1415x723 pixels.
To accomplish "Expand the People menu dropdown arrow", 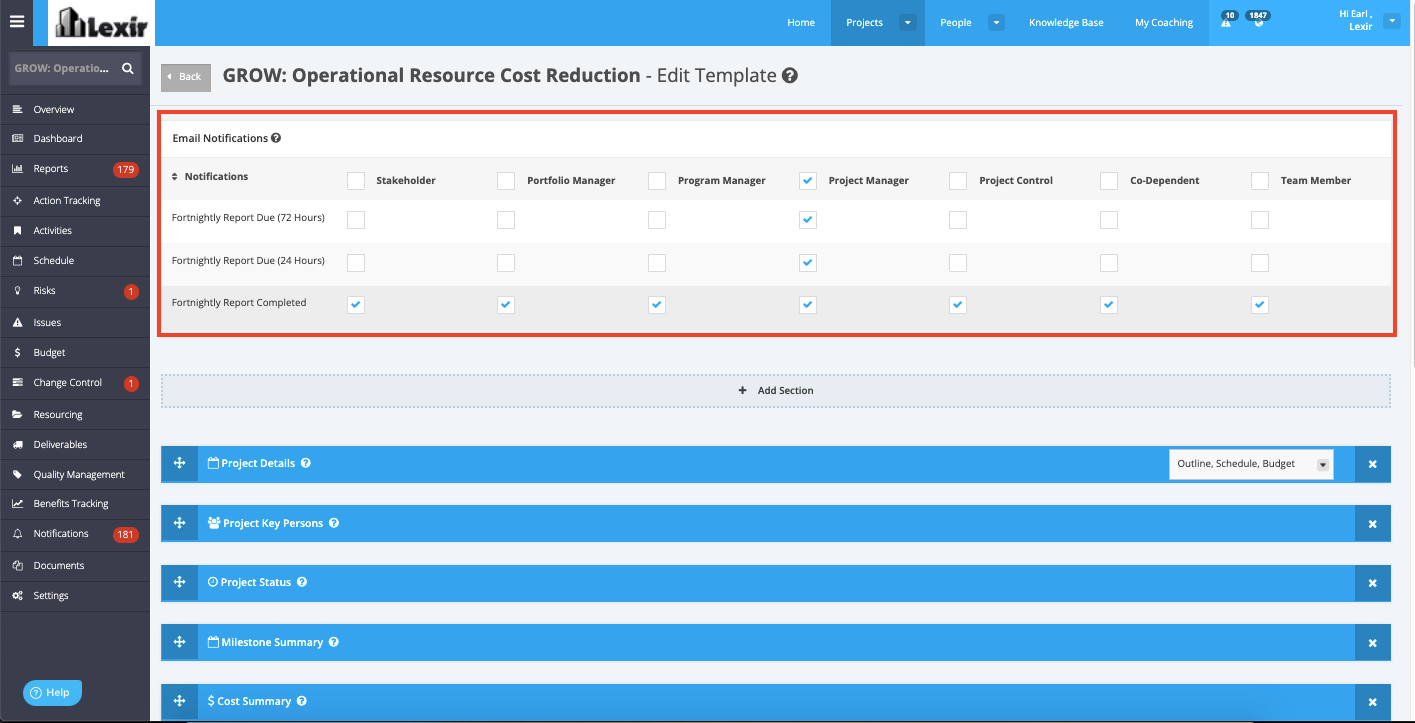I will (996, 22).
